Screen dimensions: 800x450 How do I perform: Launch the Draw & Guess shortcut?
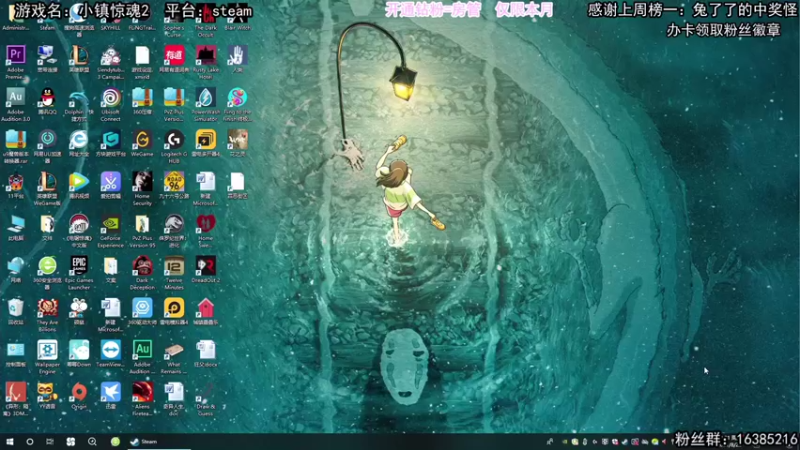[x=206, y=392]
